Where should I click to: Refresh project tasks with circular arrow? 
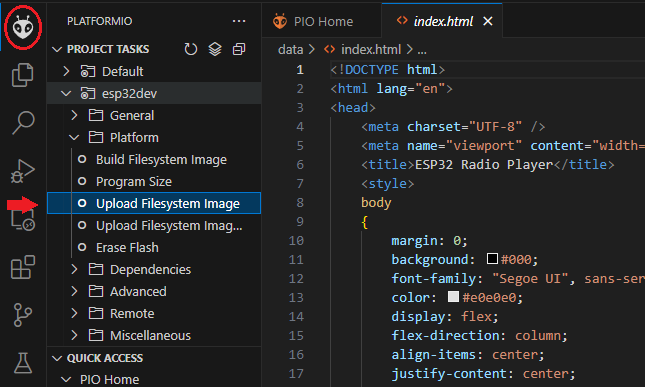tap(190, 49)
